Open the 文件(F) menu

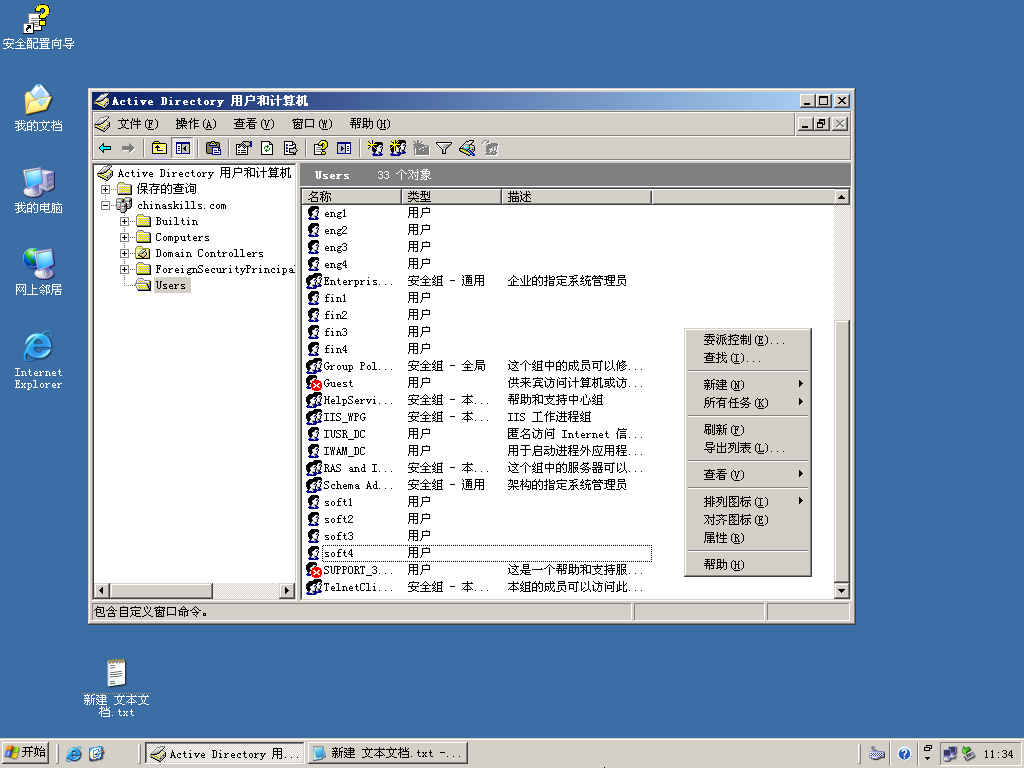pyautogui.click(x=138, y=124)
